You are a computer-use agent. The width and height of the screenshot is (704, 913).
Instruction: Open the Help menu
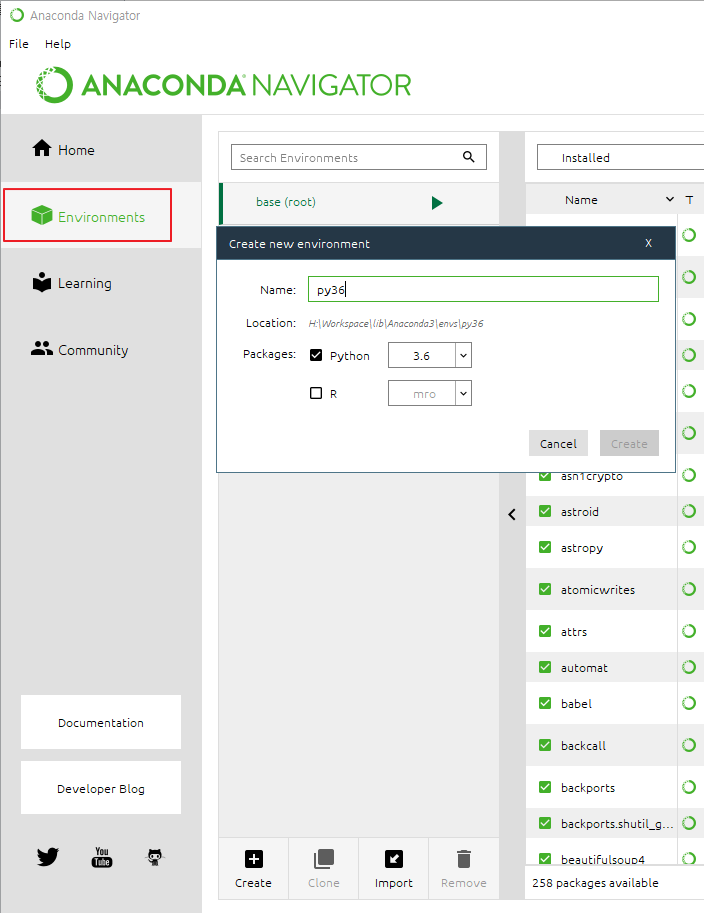[58, 44]
